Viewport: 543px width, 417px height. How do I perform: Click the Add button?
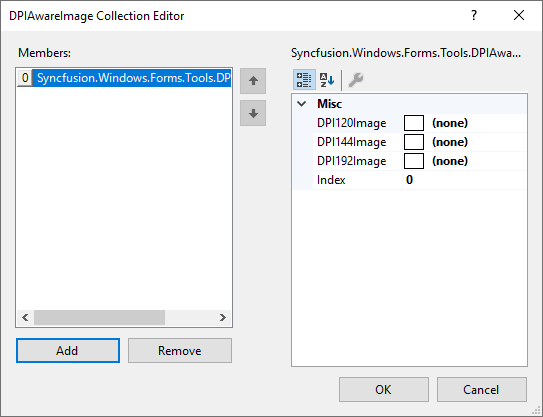pos(68,351)
